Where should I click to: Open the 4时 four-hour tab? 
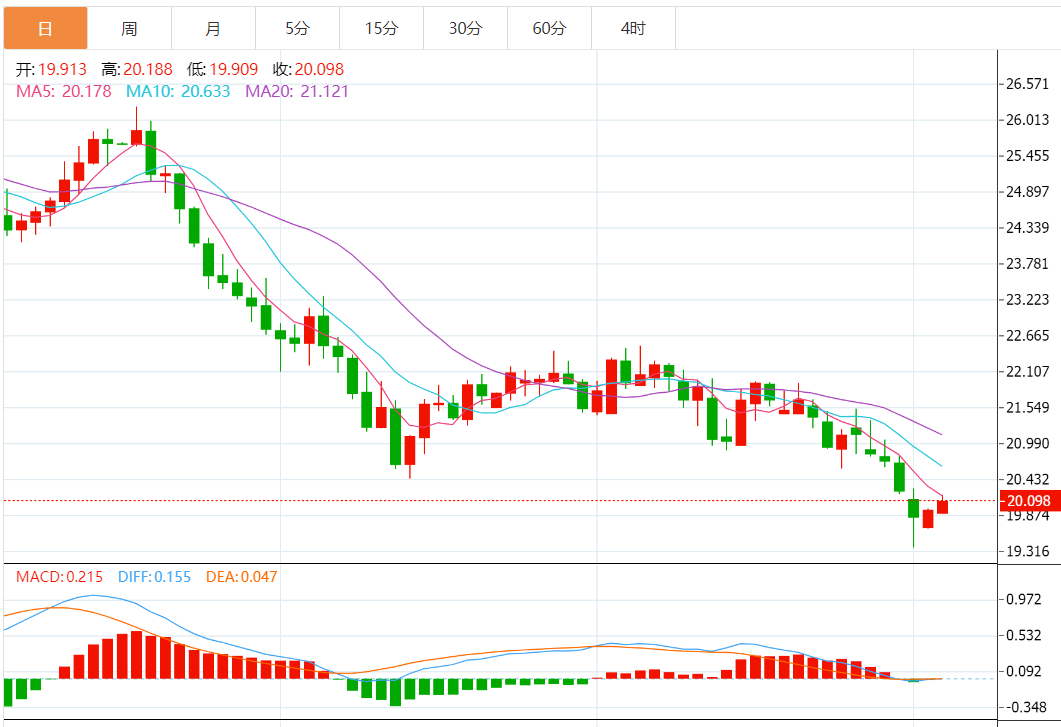tap(633, 28)
